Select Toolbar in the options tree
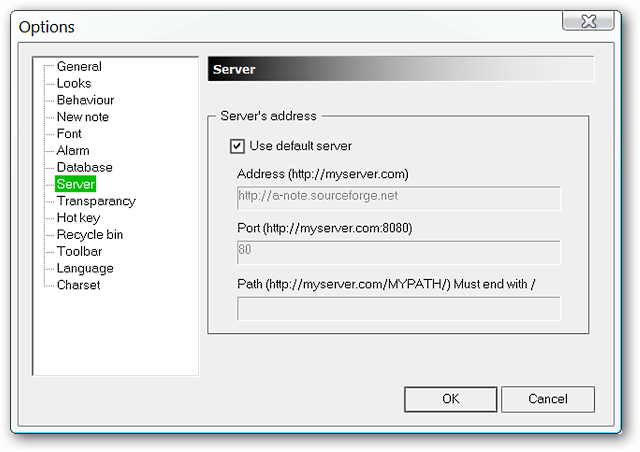 pyautogui.click(x=79, y=251)
